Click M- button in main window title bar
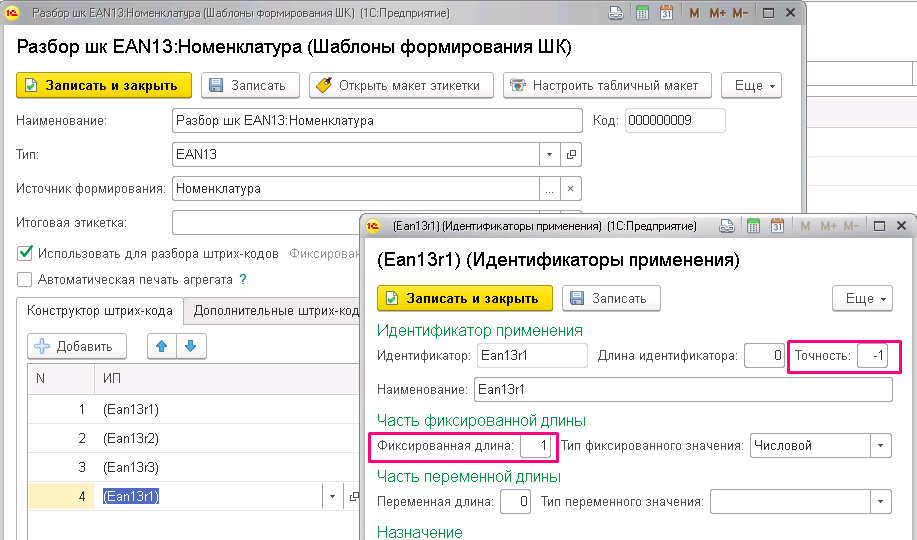The image size is (917, 540). [x=740, y=13]
